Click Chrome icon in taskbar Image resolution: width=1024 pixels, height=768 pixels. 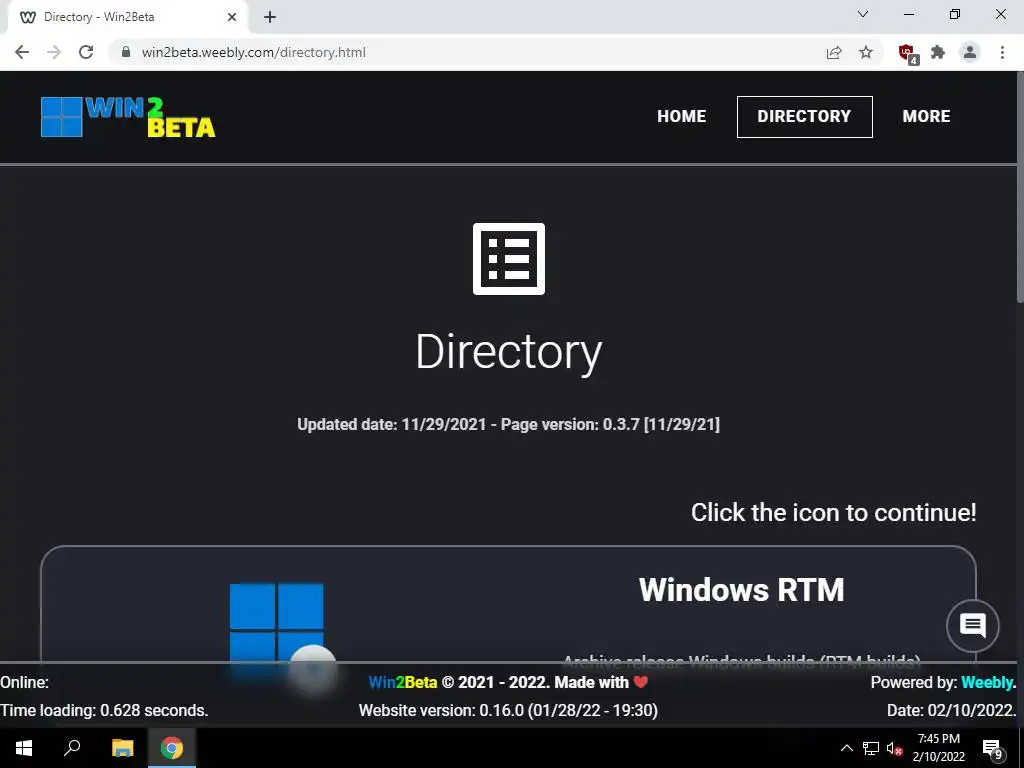tap(172, 748)
